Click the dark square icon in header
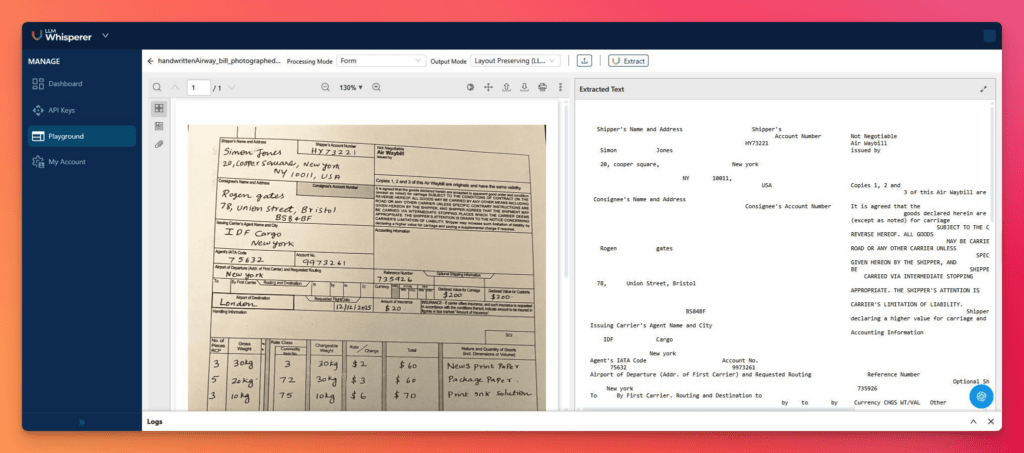This screenshot has width=1024, height=453. pos(990,36)
